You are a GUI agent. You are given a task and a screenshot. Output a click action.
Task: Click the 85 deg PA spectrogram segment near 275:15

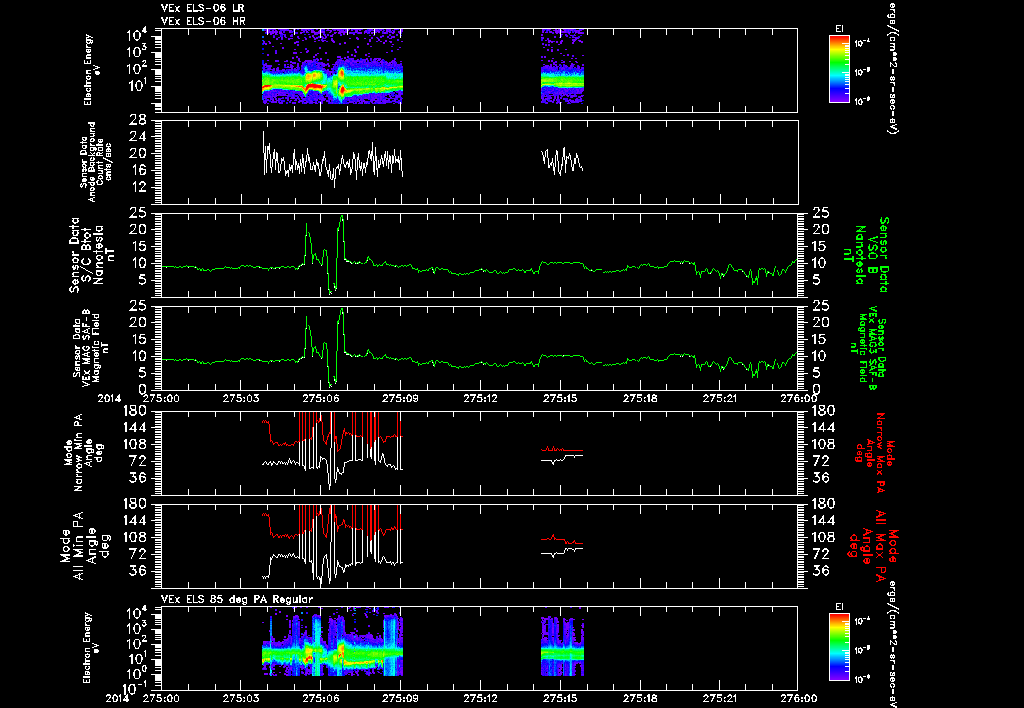tap(562, 646)
